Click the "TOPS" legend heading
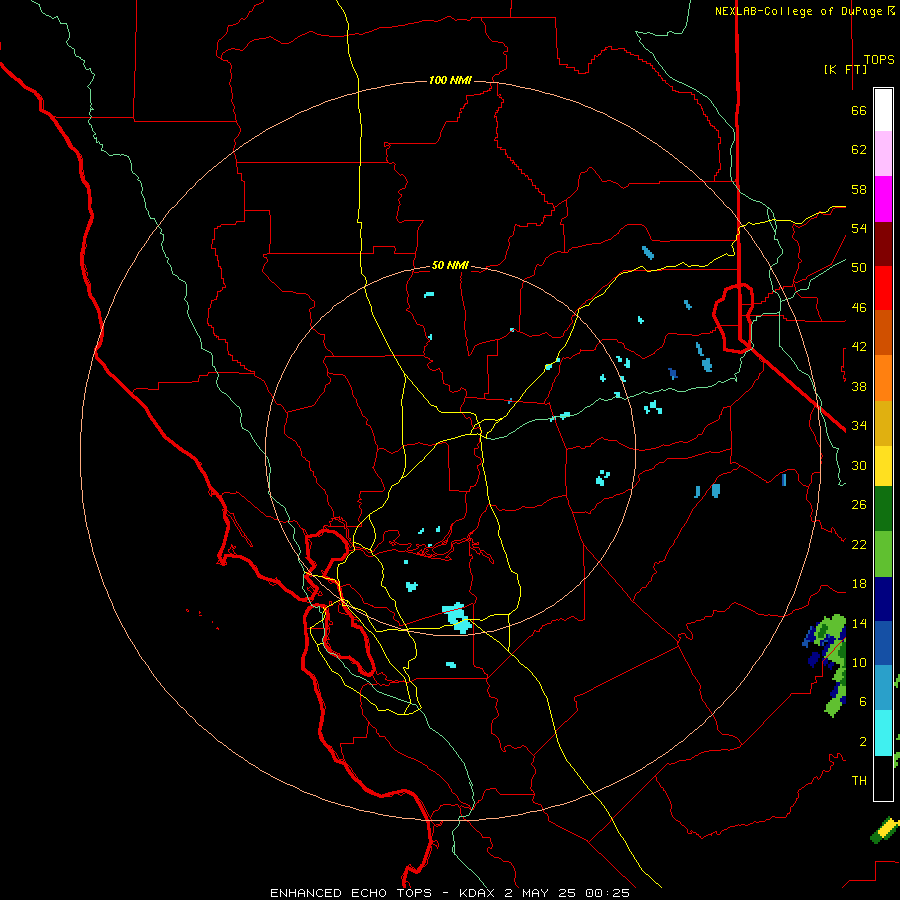 879,60
